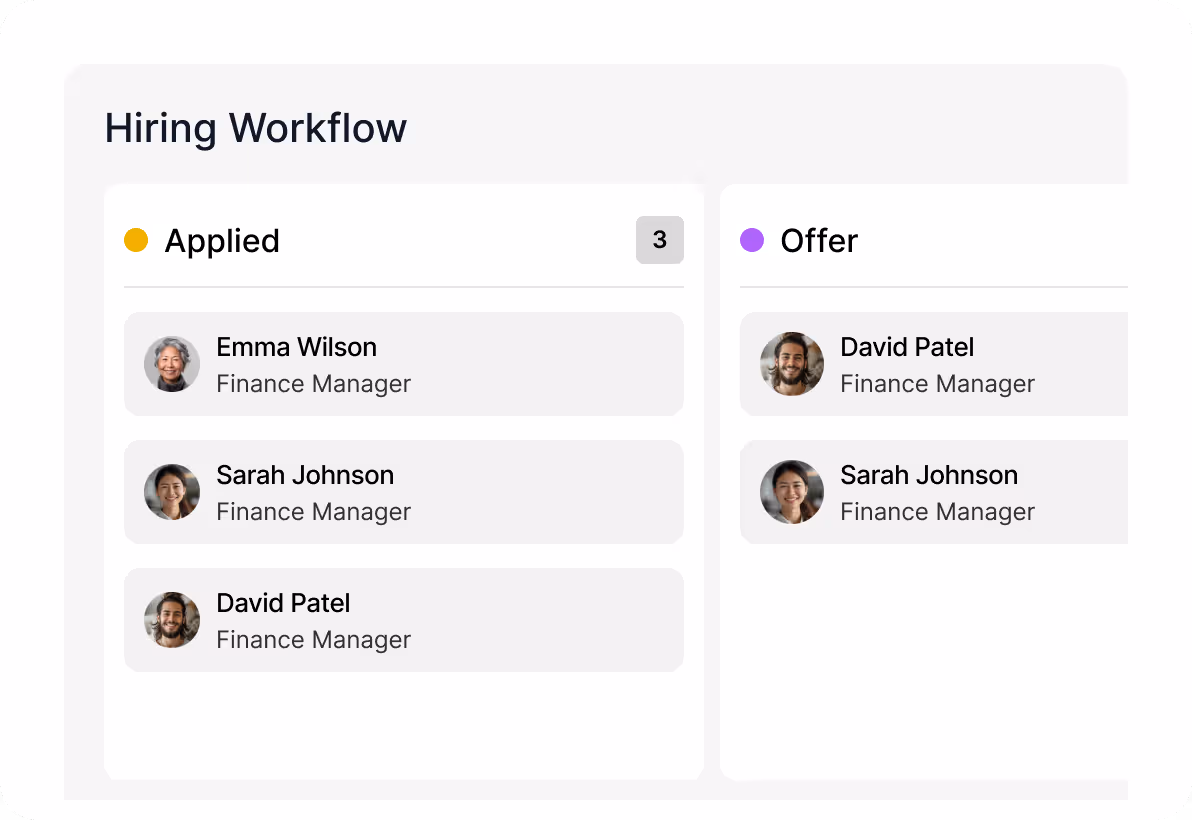The image size is (1192, 820).
Task: Select the Offer column heading
Action: (819, 241)
